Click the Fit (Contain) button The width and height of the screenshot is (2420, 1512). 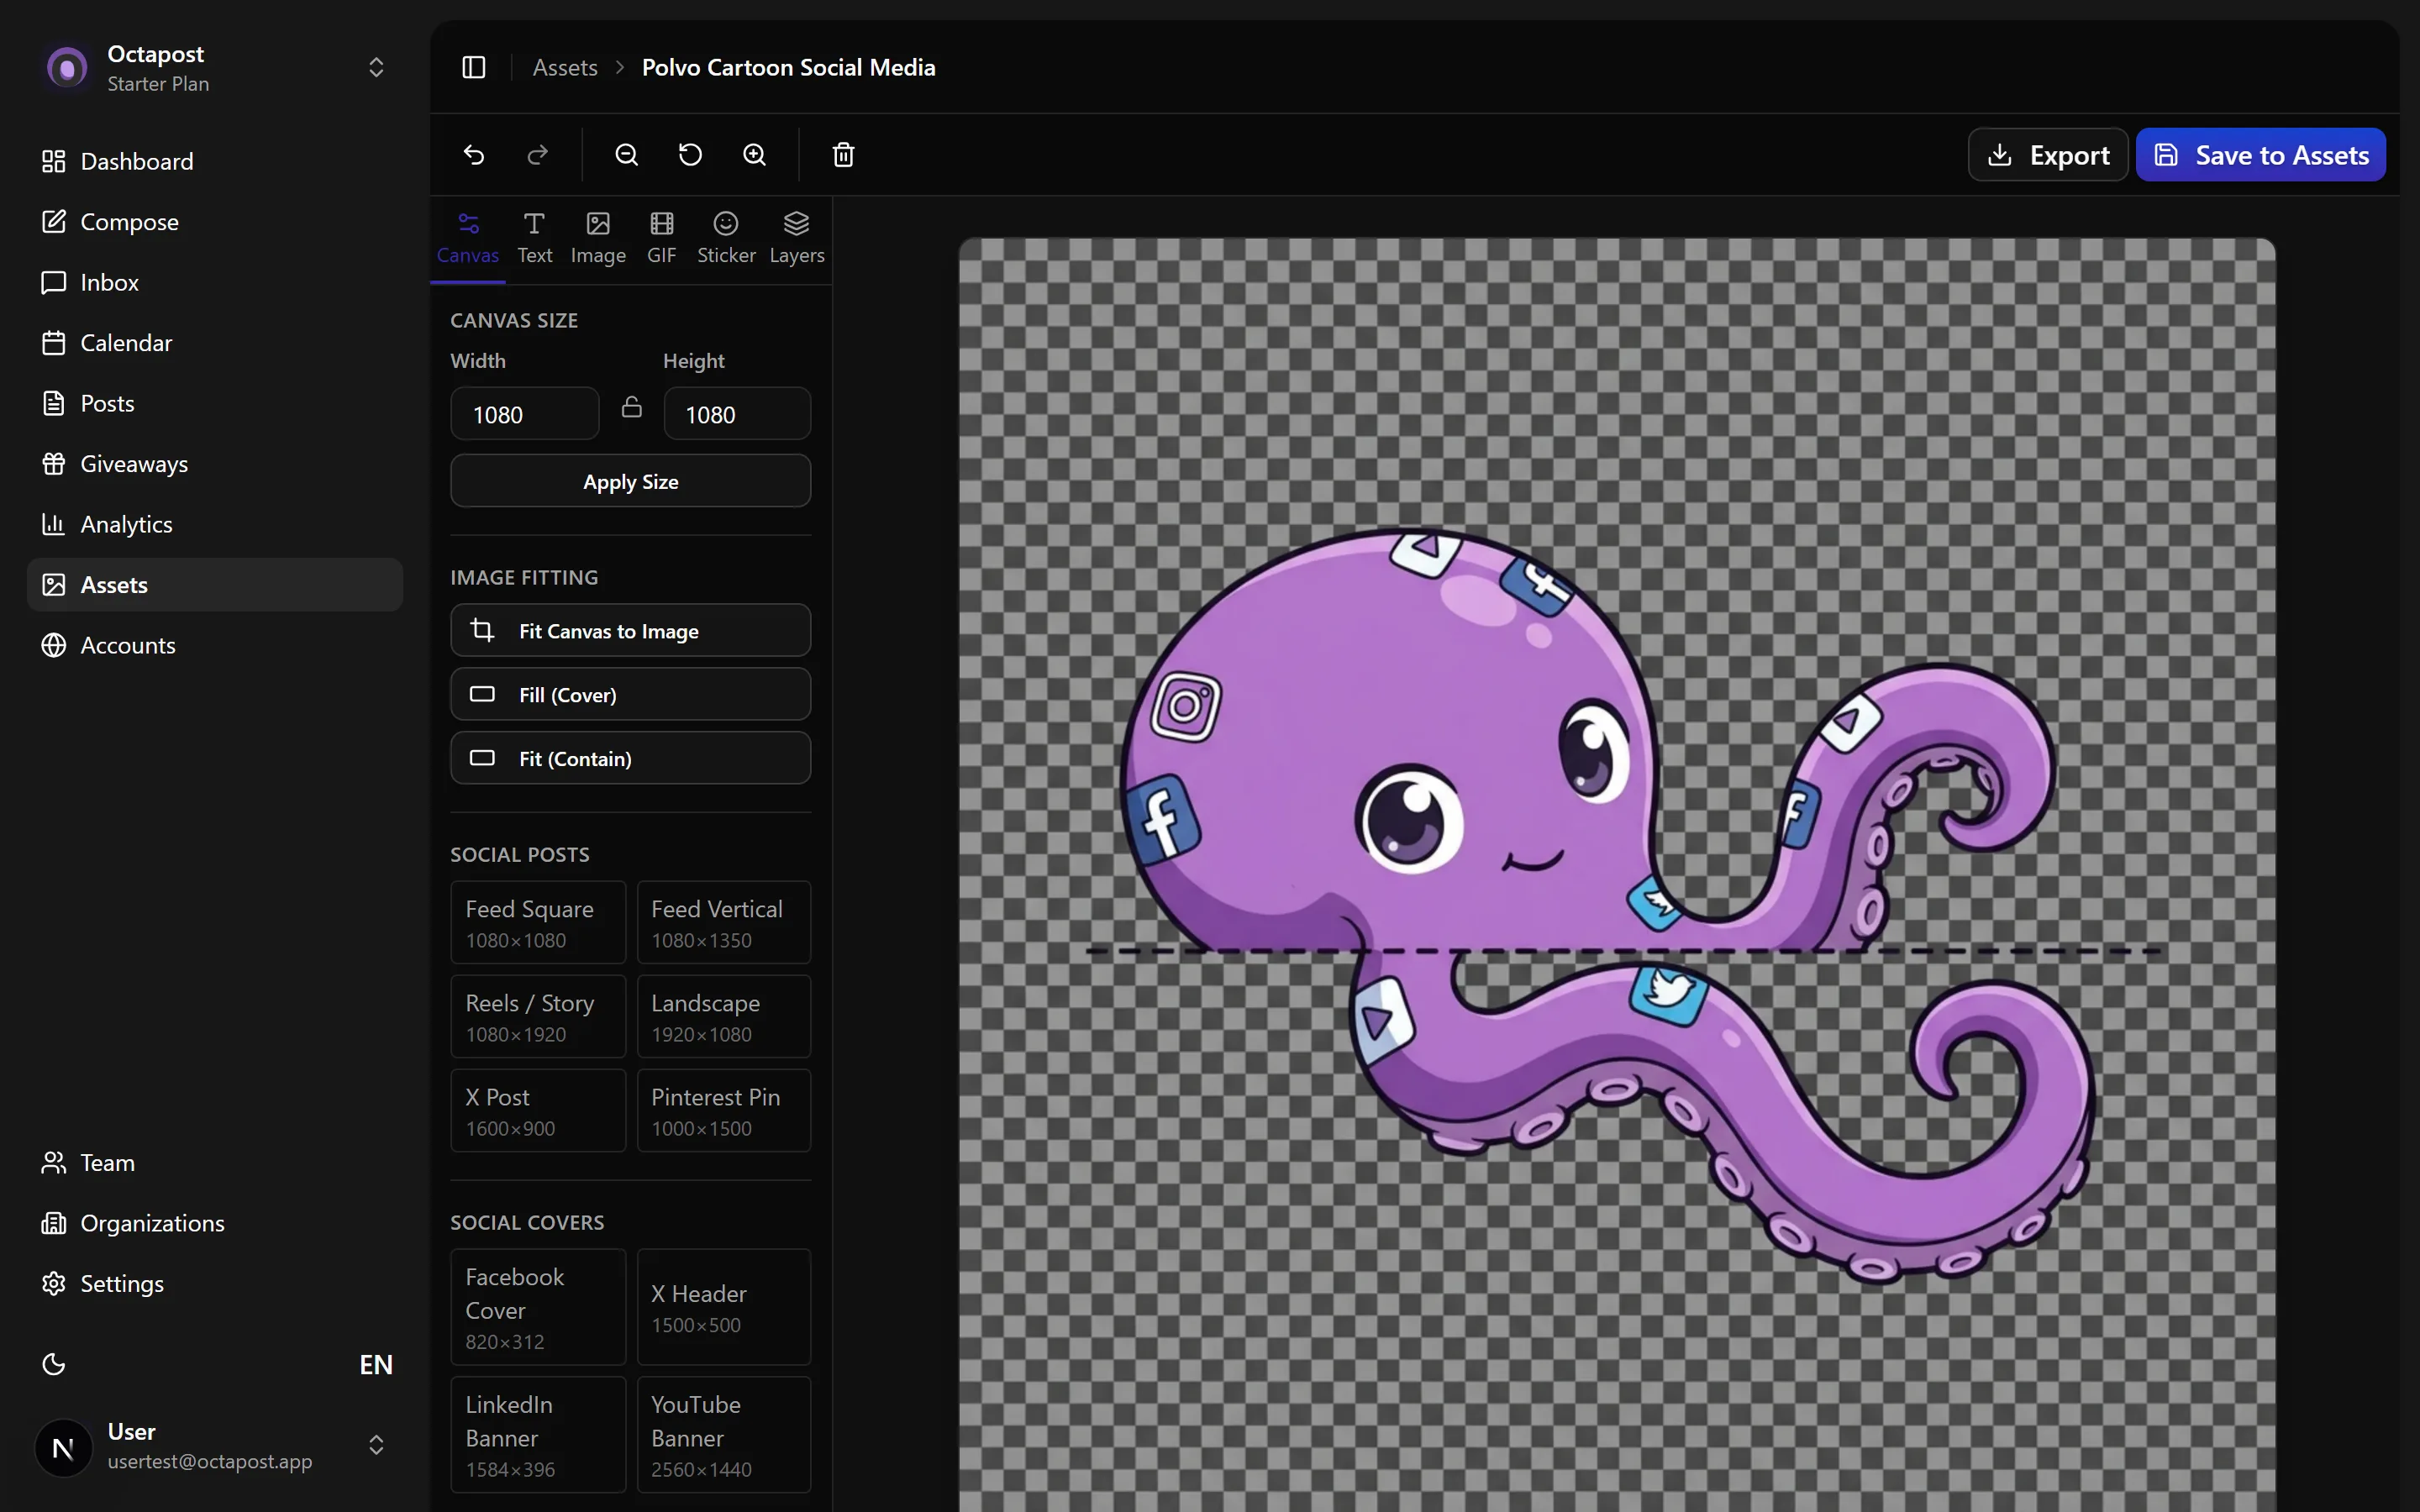point(630,758)
